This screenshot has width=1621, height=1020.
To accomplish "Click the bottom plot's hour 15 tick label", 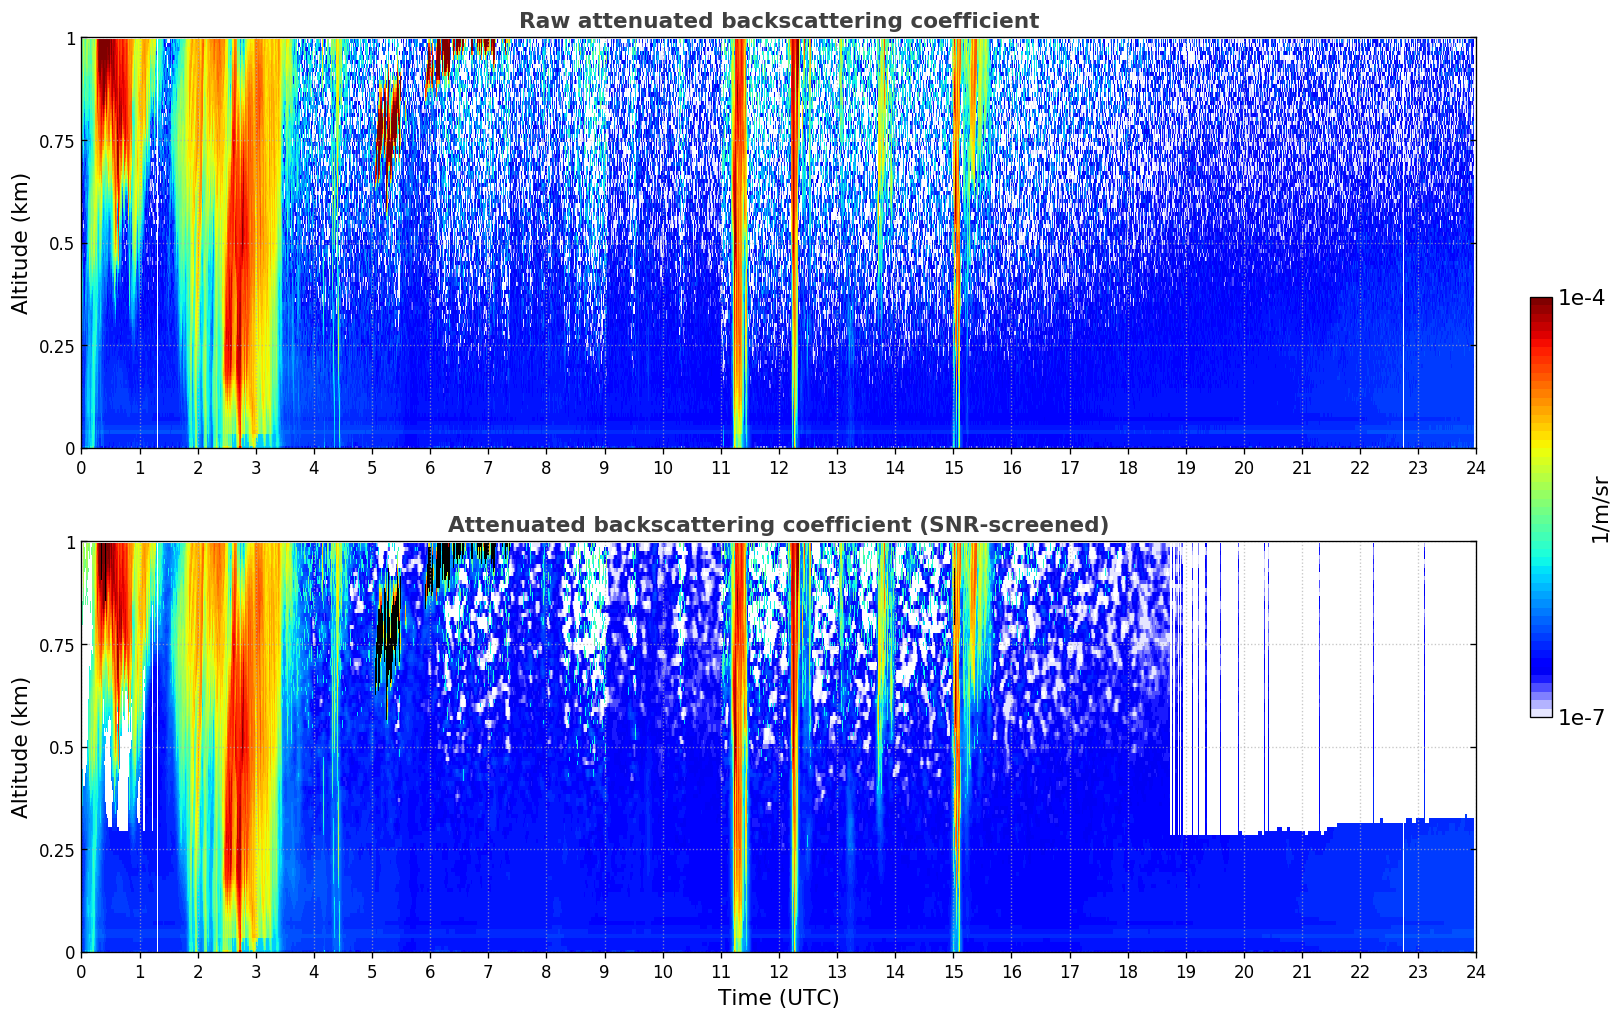I will pos(953,971).
